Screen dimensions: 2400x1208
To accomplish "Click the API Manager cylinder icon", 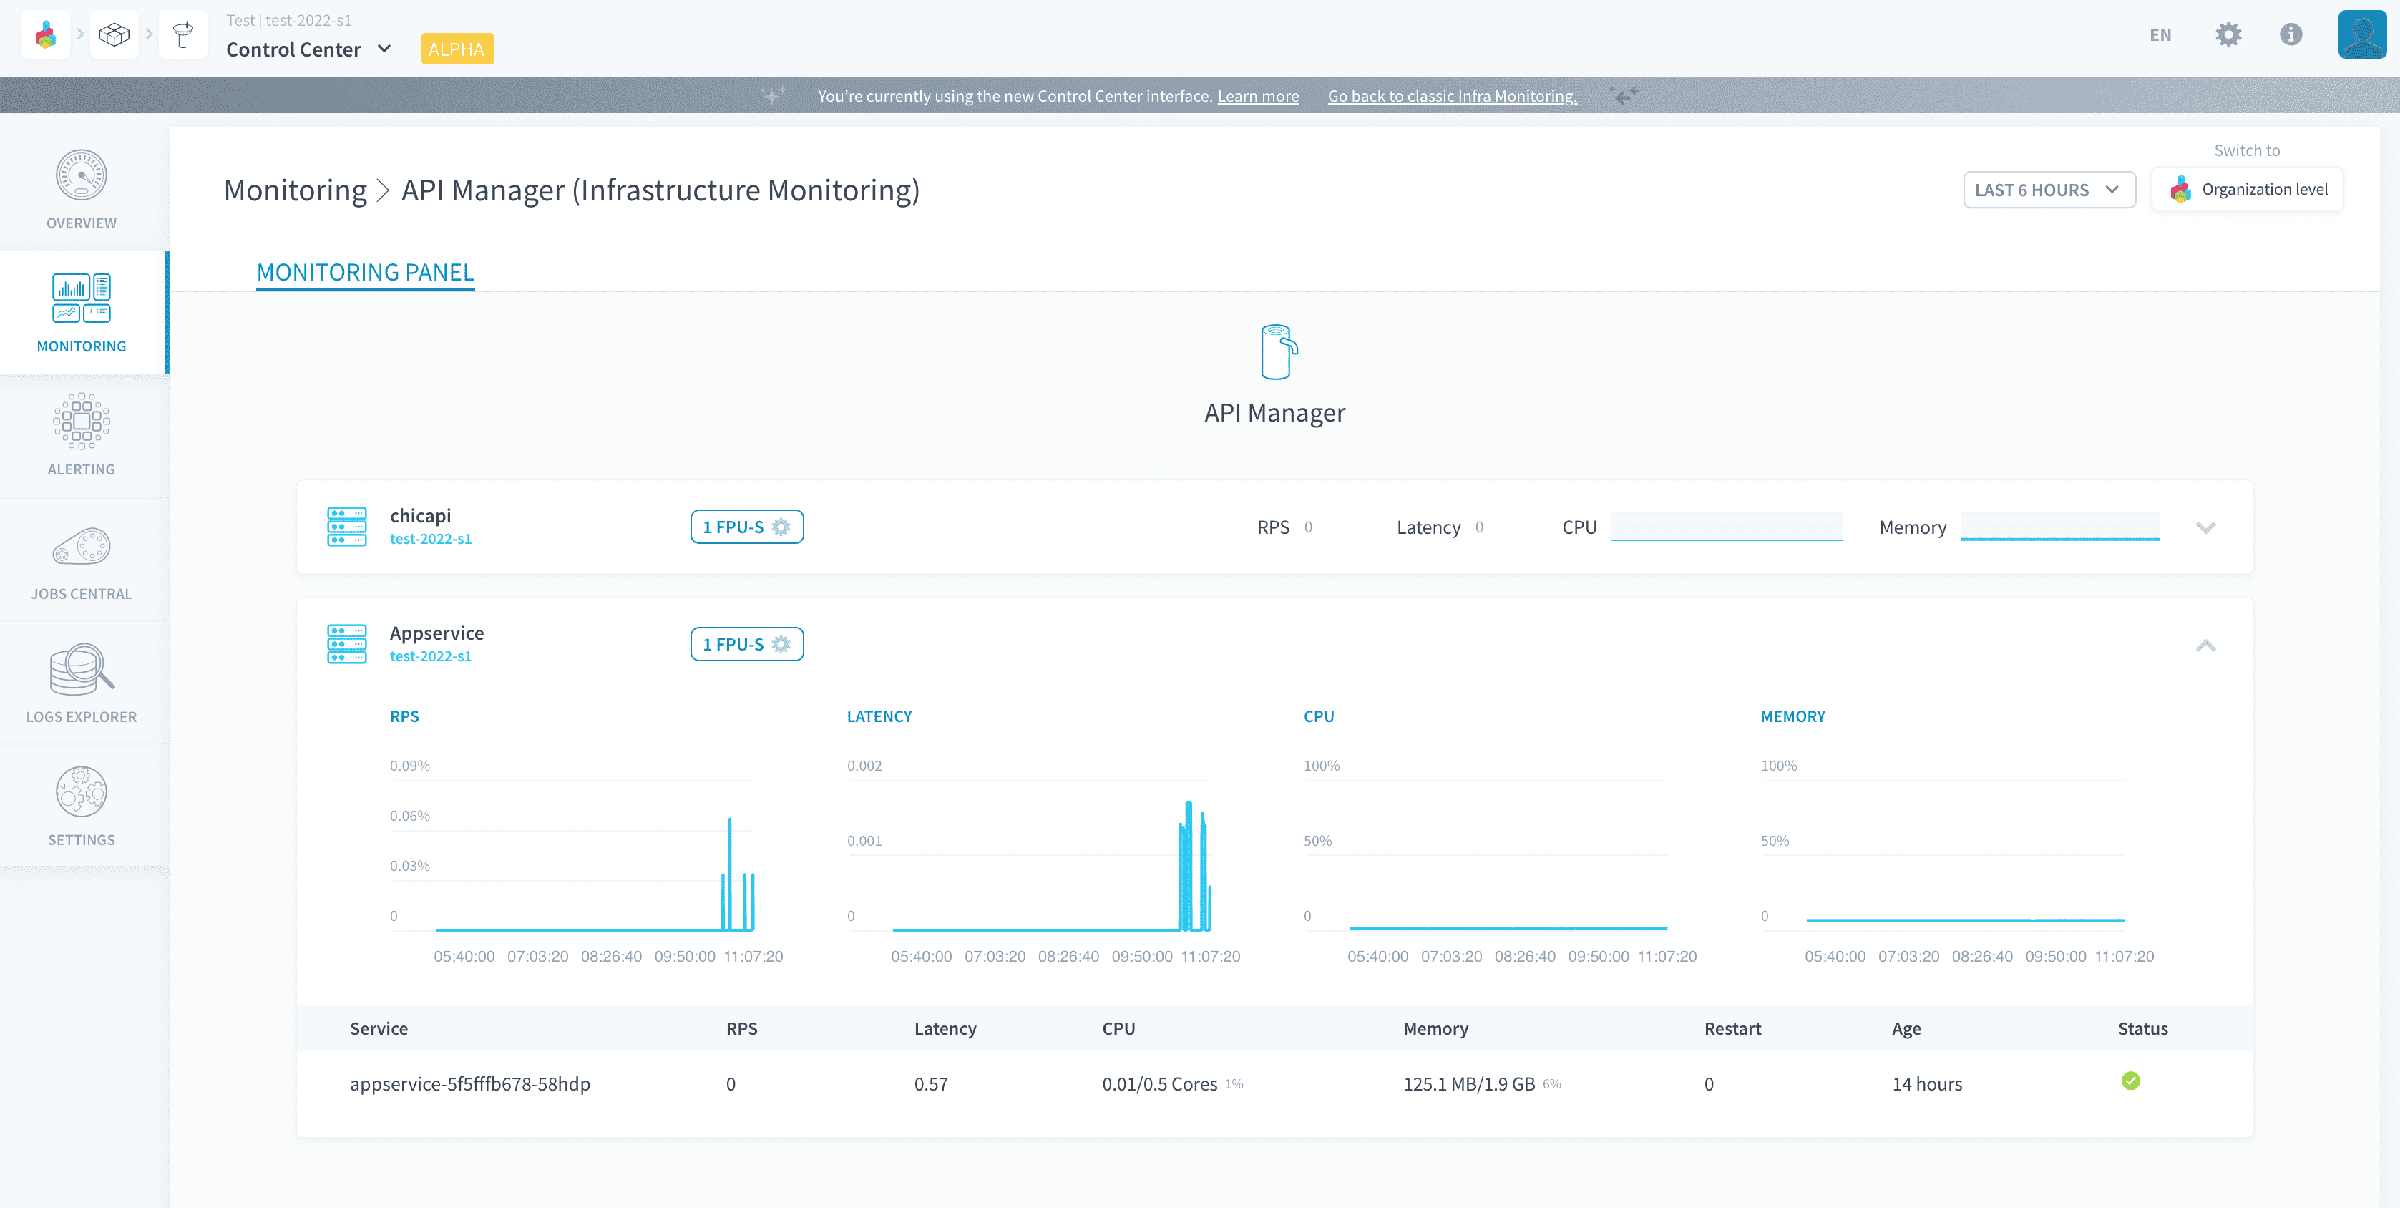I will (x=1278, y=352).
